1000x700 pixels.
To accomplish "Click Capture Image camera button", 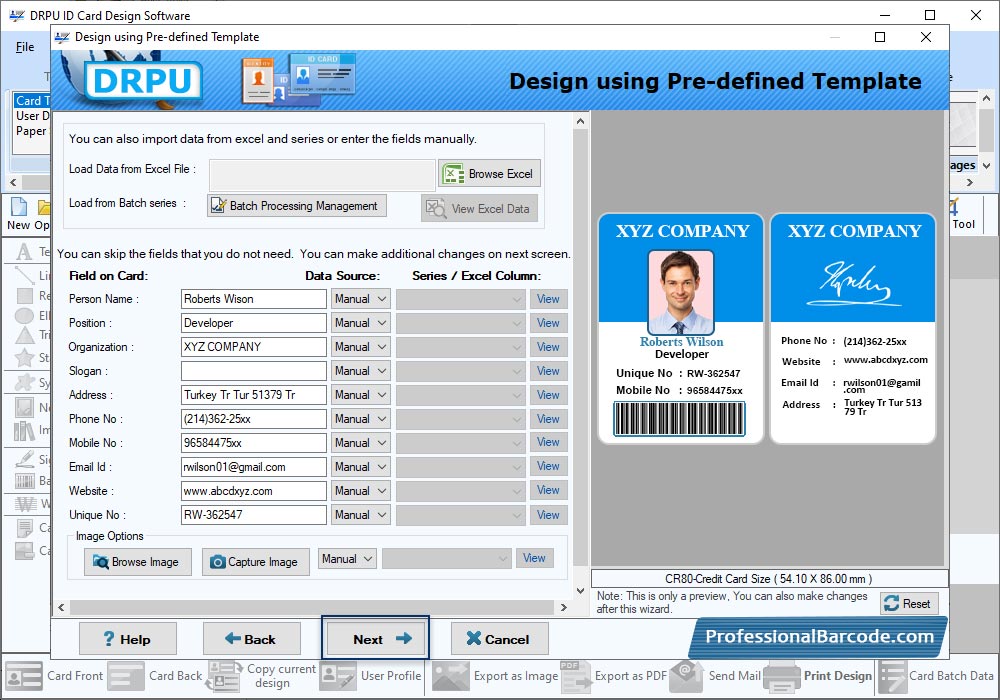I will point(256,562).
